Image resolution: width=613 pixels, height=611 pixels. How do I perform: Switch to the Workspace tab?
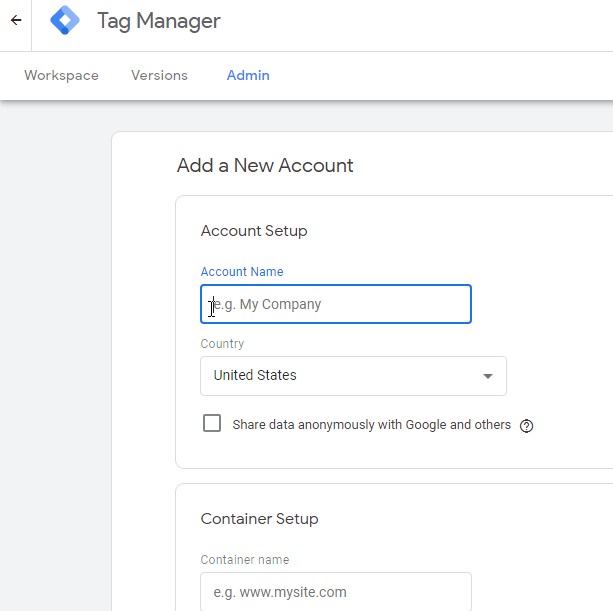tap(61, 76)
